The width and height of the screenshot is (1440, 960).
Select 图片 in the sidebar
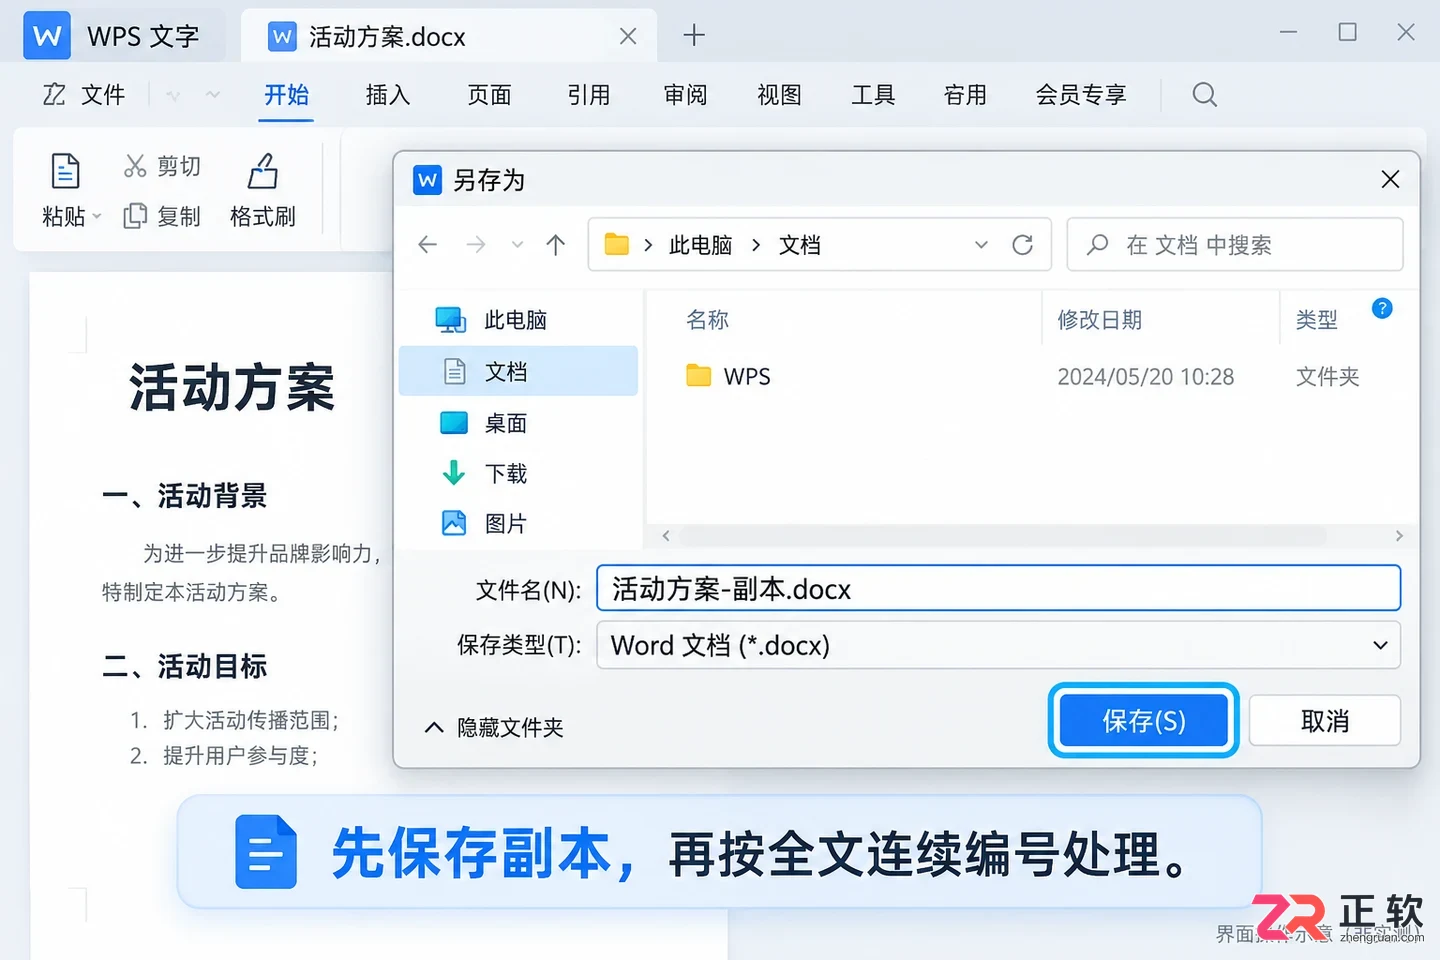518,523
